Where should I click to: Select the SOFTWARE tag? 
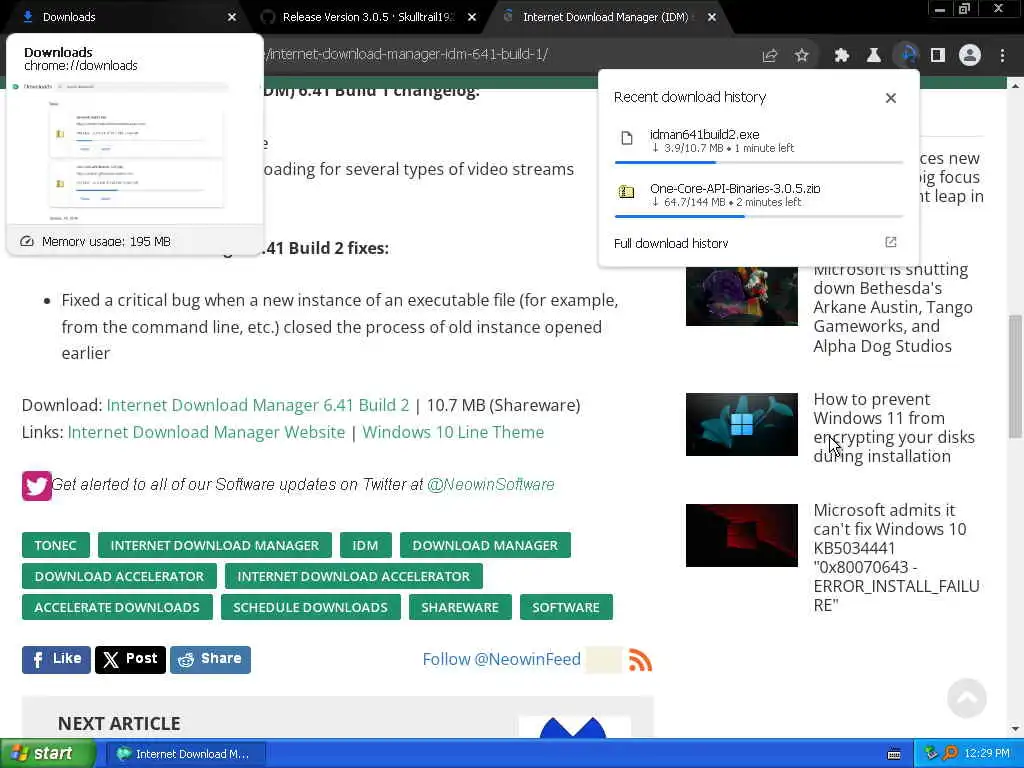pyautogui.click(x=566, y=607)
